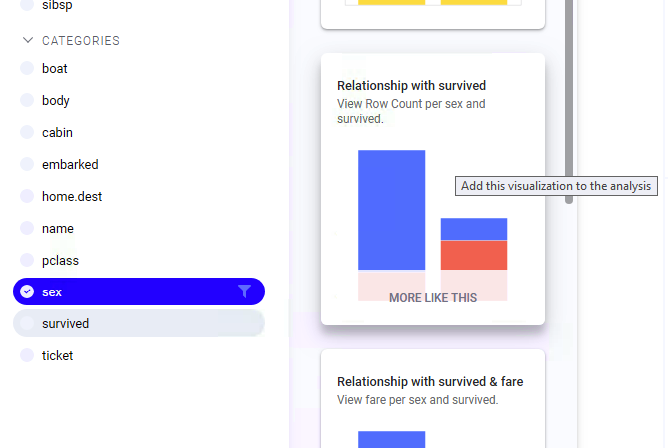Collapse the CATEGORIES section chevron
The width and height of the screenshot is (668, 448).
[28, 40]
